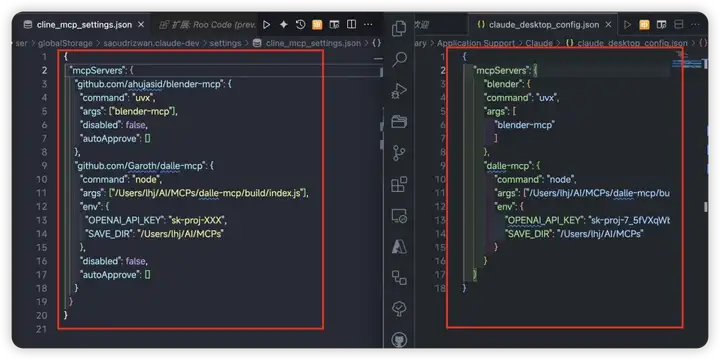Click settings breadcrumb segment
The height and width of the screenshot is (360, 720).
(x=225, y=43)
